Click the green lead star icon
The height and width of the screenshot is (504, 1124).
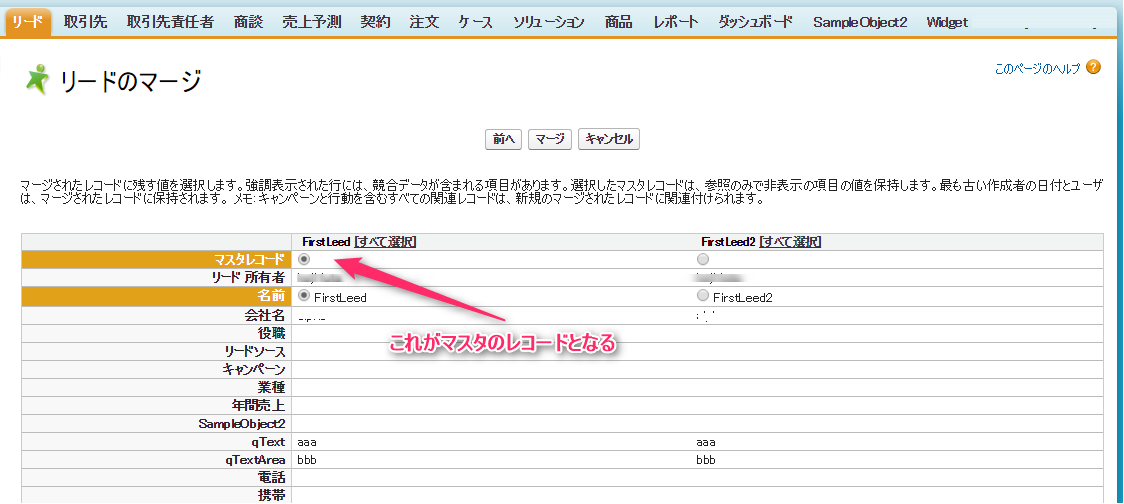pos(37,79)
